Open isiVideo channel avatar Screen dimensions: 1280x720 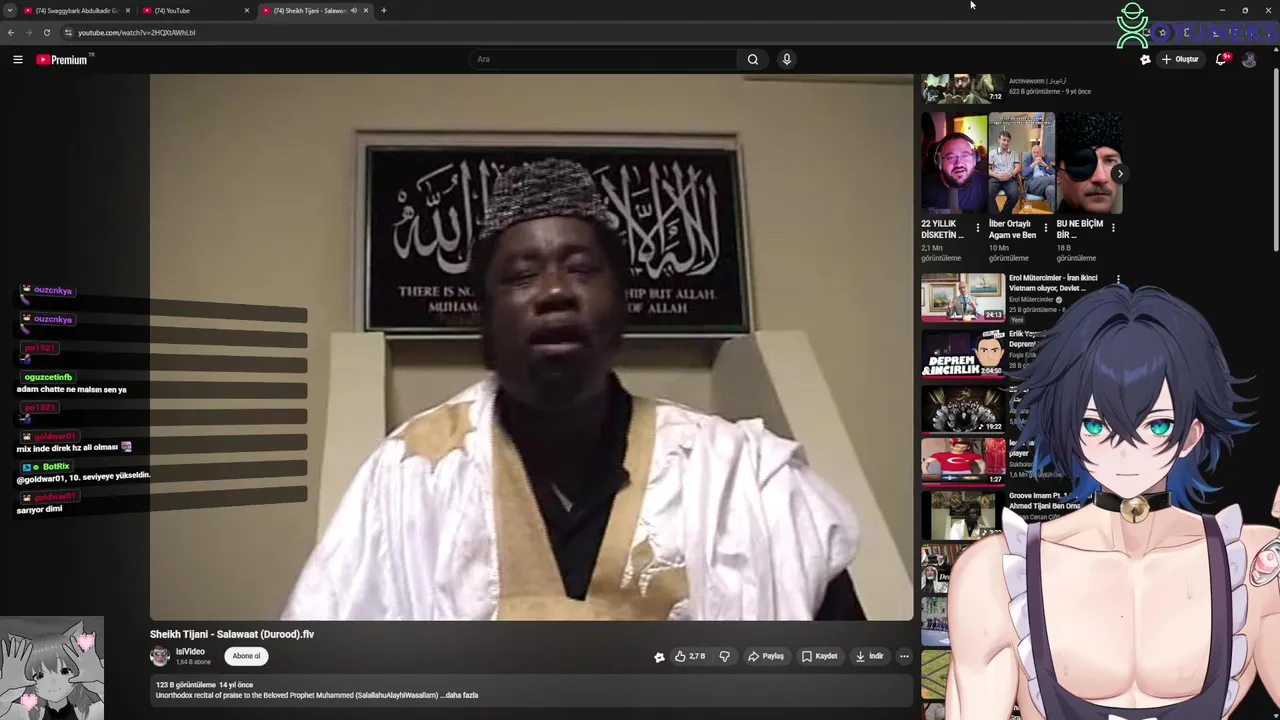pos(159,656)
